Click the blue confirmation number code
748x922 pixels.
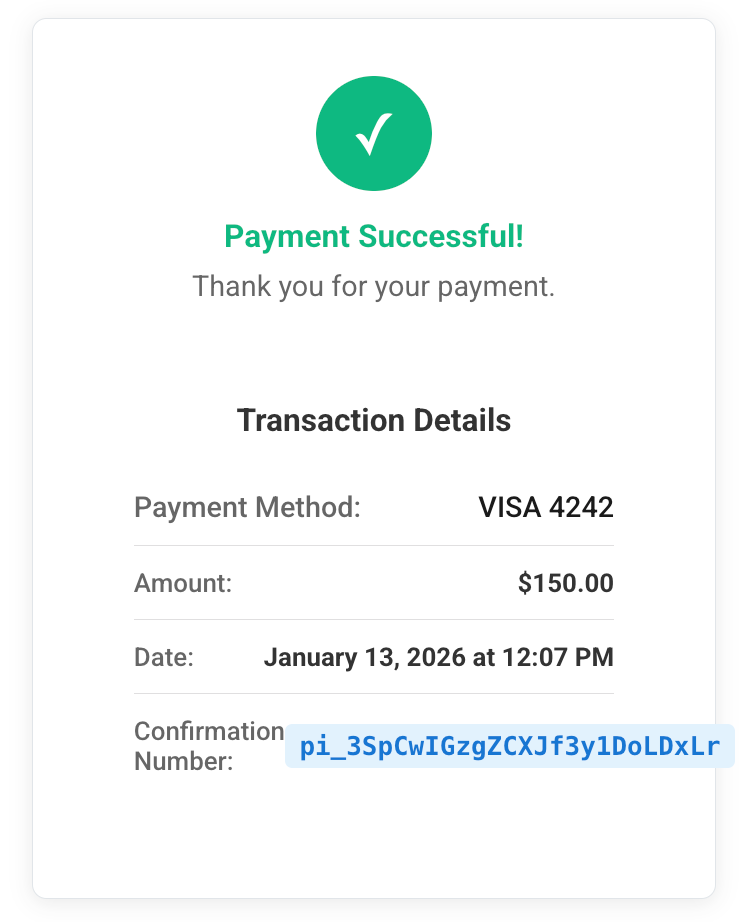[510, 747]
